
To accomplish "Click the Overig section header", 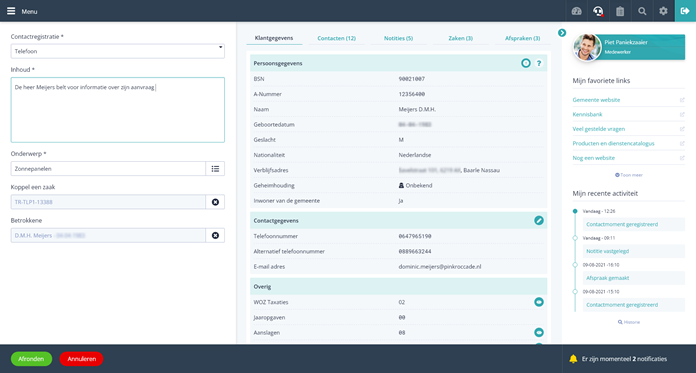I will 399,286.
